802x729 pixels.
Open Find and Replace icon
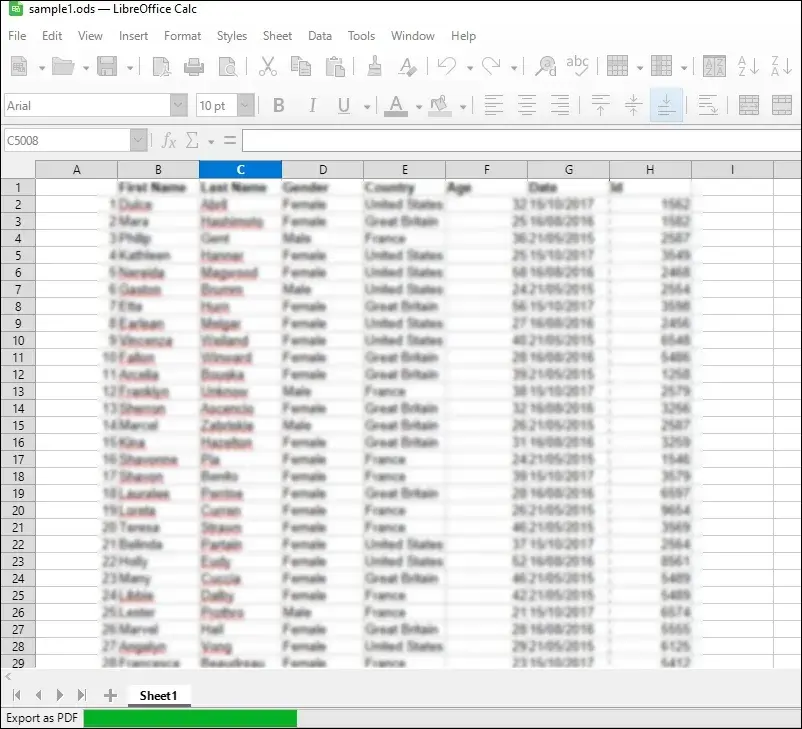(x=546, y=67)
